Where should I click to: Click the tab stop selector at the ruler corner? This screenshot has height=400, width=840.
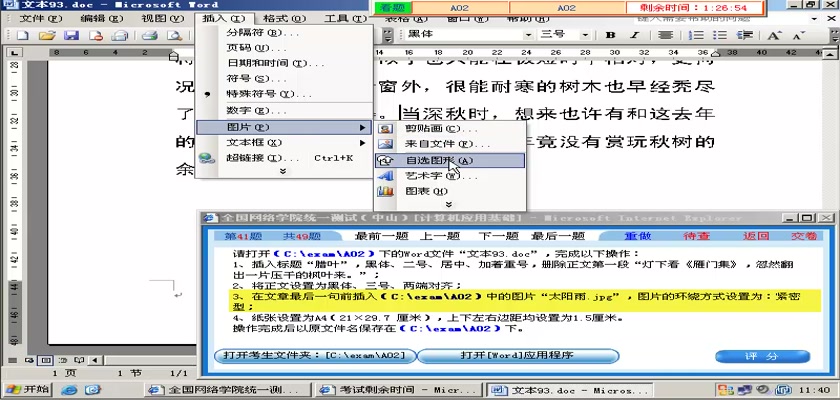coord(14,52)
